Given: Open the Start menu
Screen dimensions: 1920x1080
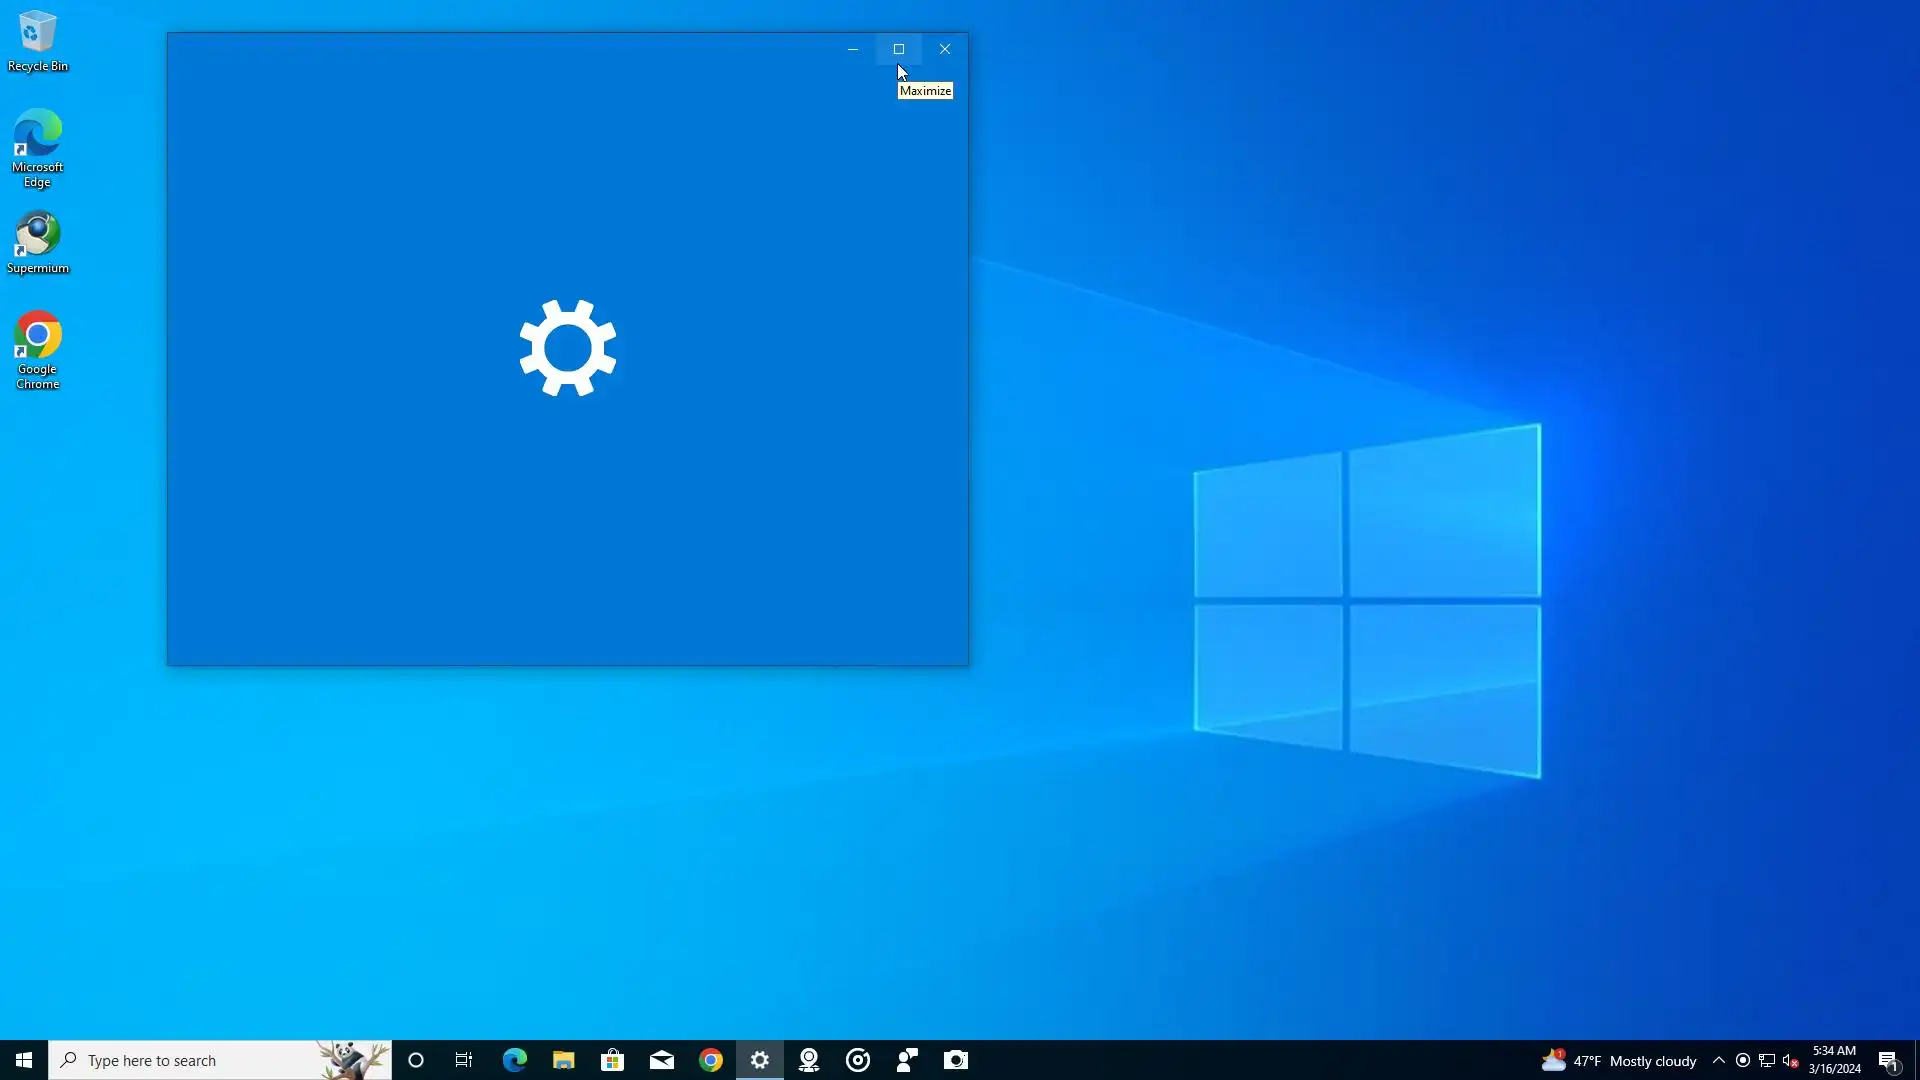Looking at the screenshot, I should [24, 1060].
